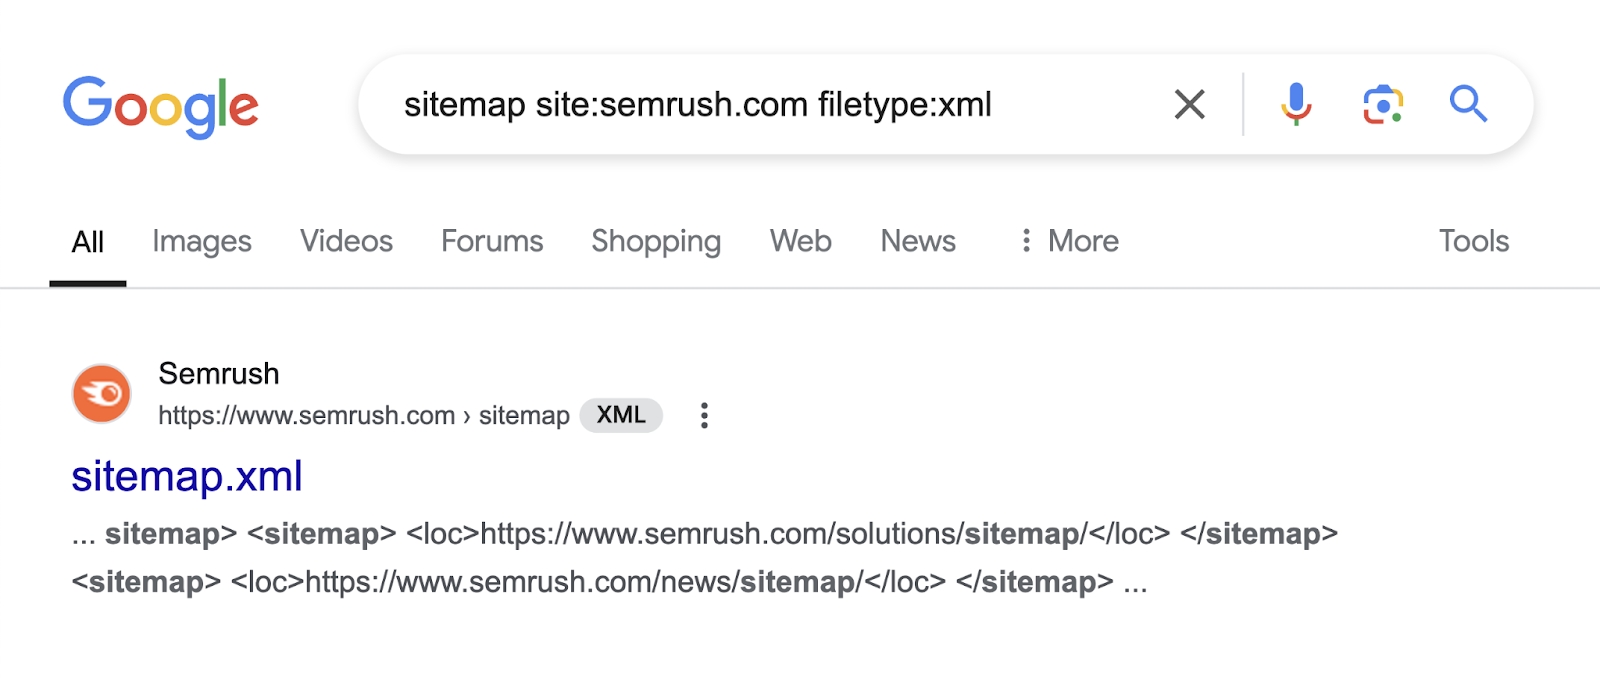This screenshot has width=1600, height=679.
Task: Open the sitemap.xml search result link
Action: 187,477
